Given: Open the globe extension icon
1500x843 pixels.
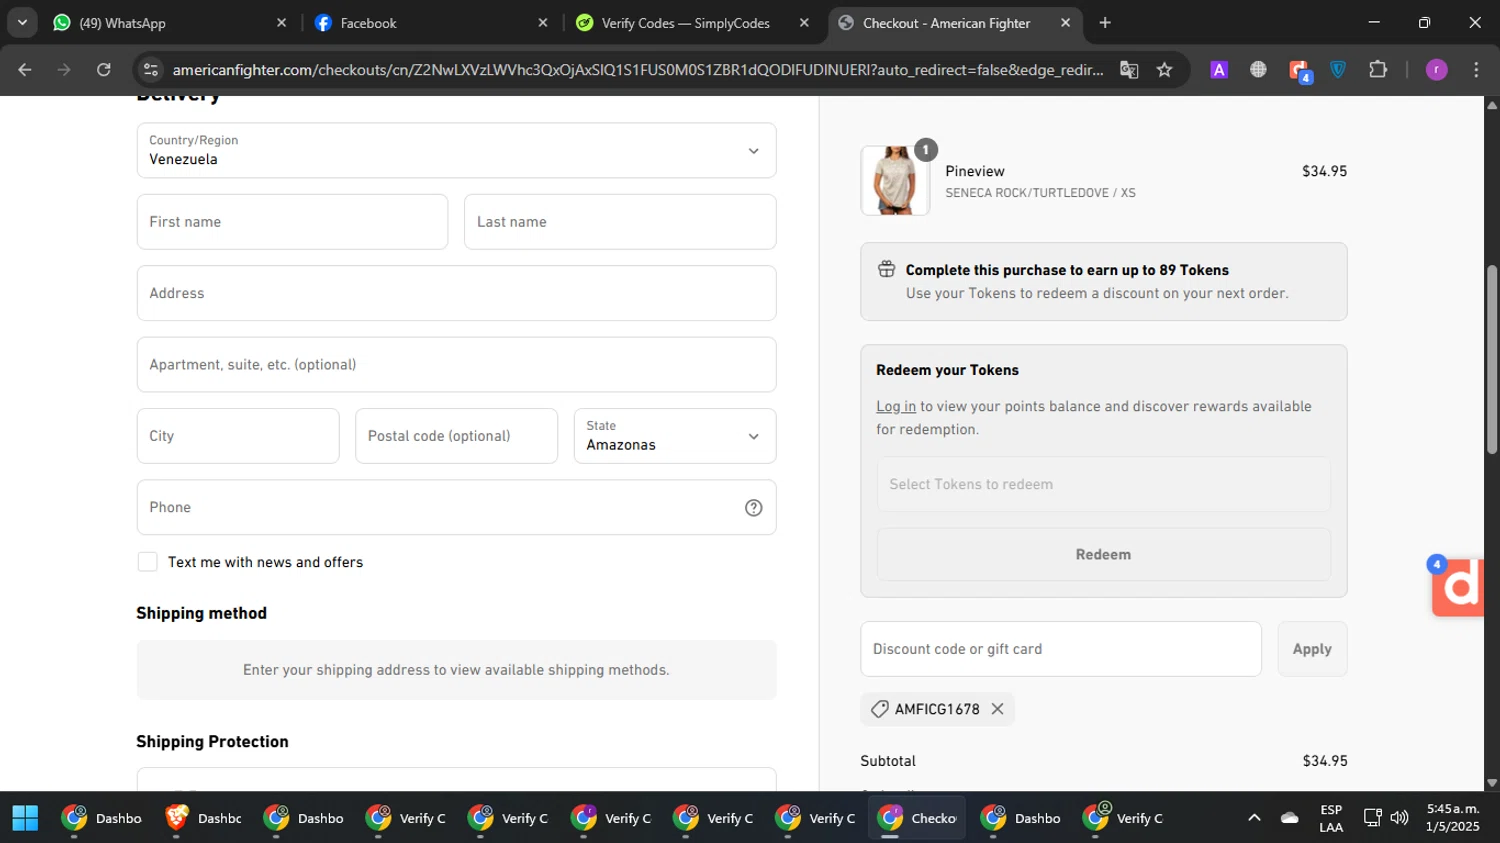Looking at the screenshot, I should [1258, 69].
